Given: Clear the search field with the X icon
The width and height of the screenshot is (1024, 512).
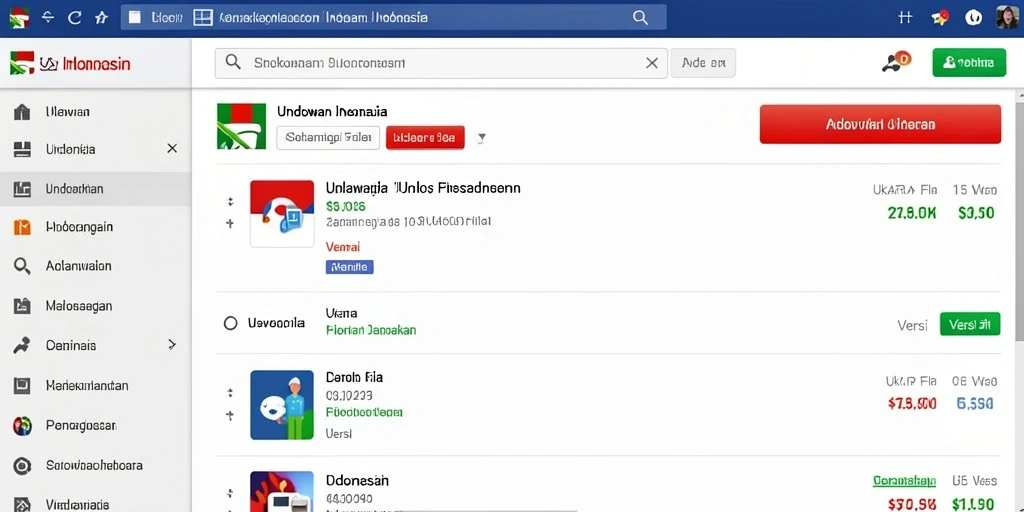Looking at the screenshot, I should pos(652,63).
